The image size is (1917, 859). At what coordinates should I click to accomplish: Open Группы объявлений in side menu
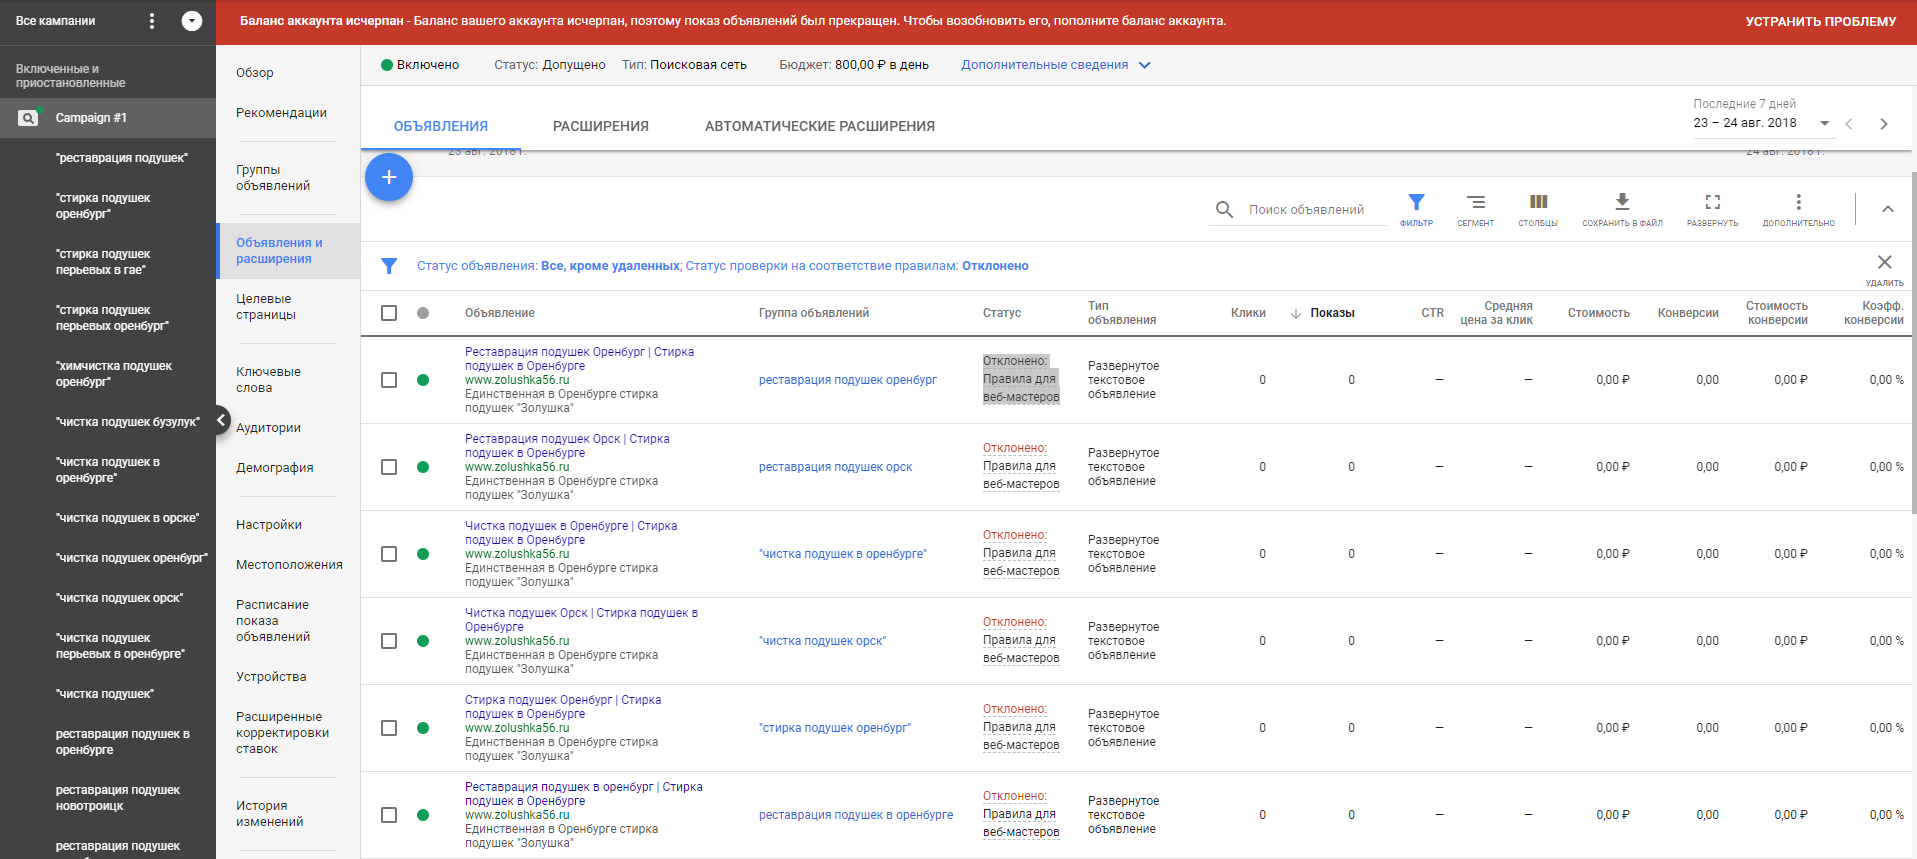273,178
